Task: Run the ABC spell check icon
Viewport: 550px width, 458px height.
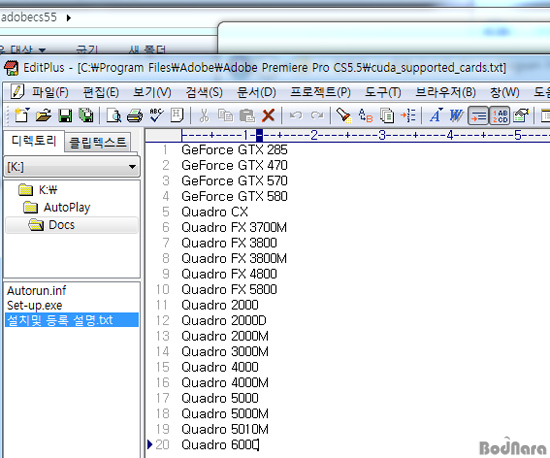Action: coord(156,115)
